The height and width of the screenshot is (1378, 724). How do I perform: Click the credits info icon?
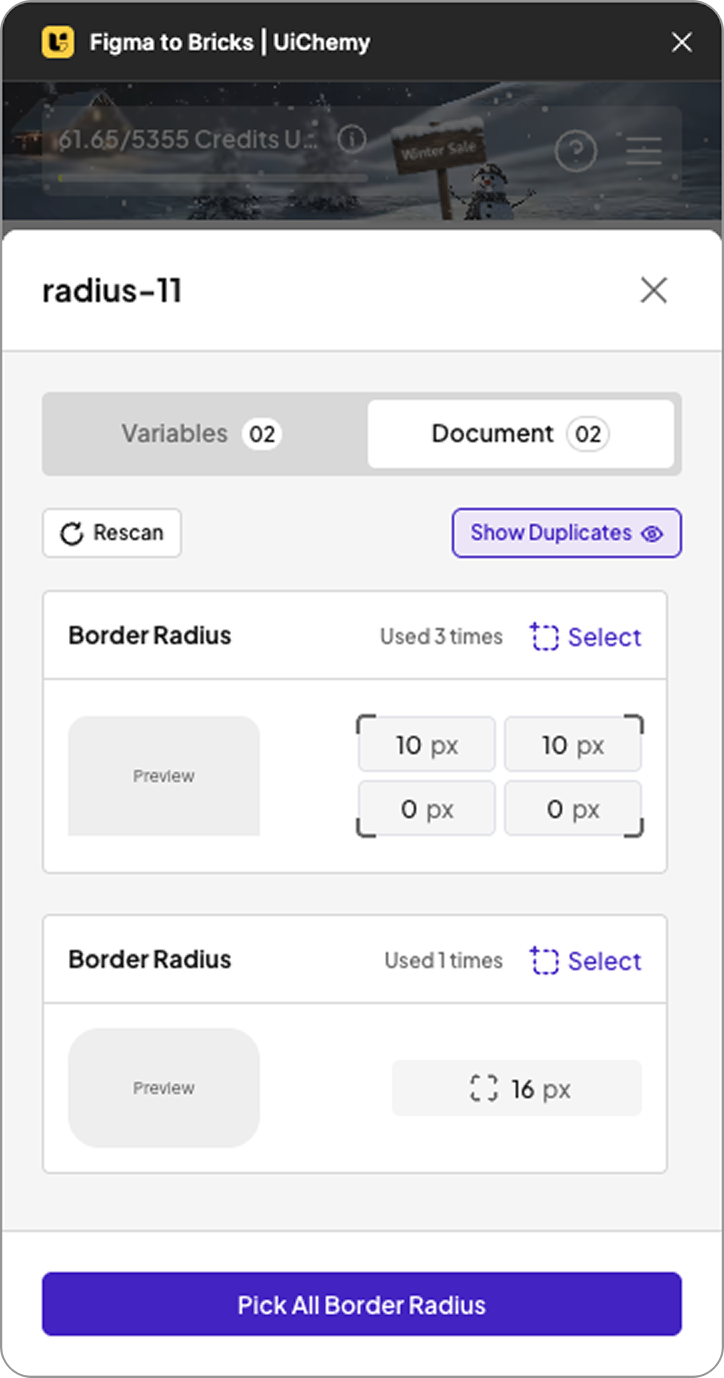[x=351, y=139]
